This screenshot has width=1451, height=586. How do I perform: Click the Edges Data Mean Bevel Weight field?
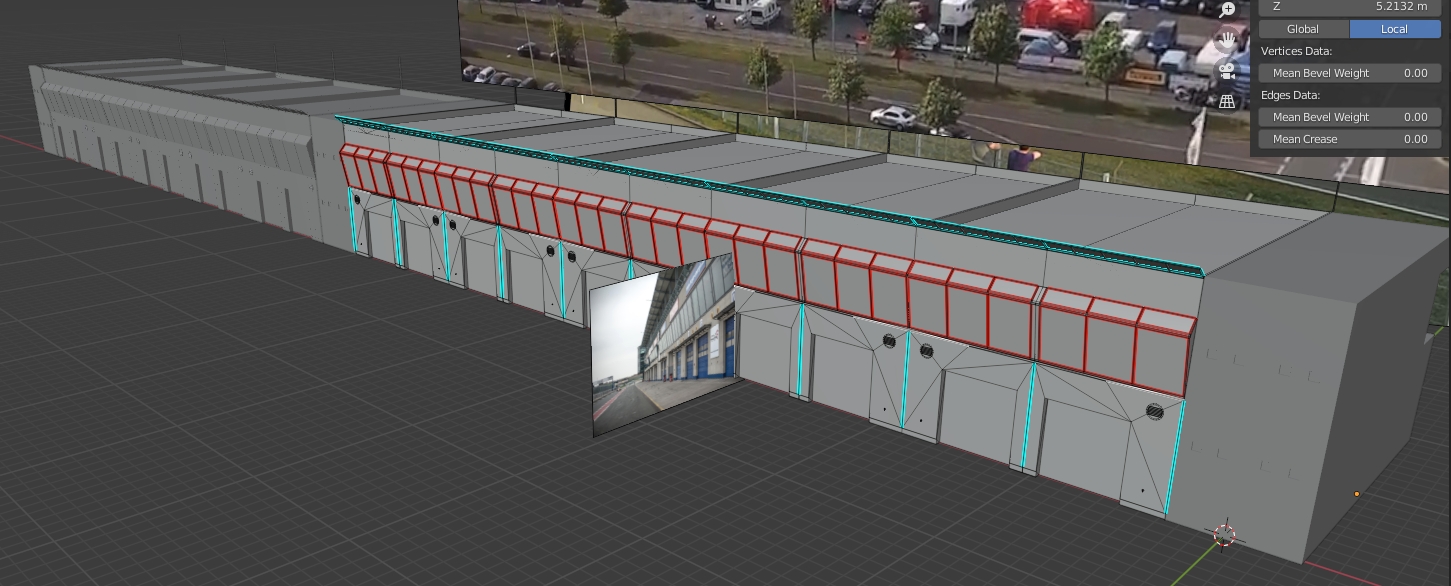click(x=1349, y=117)
